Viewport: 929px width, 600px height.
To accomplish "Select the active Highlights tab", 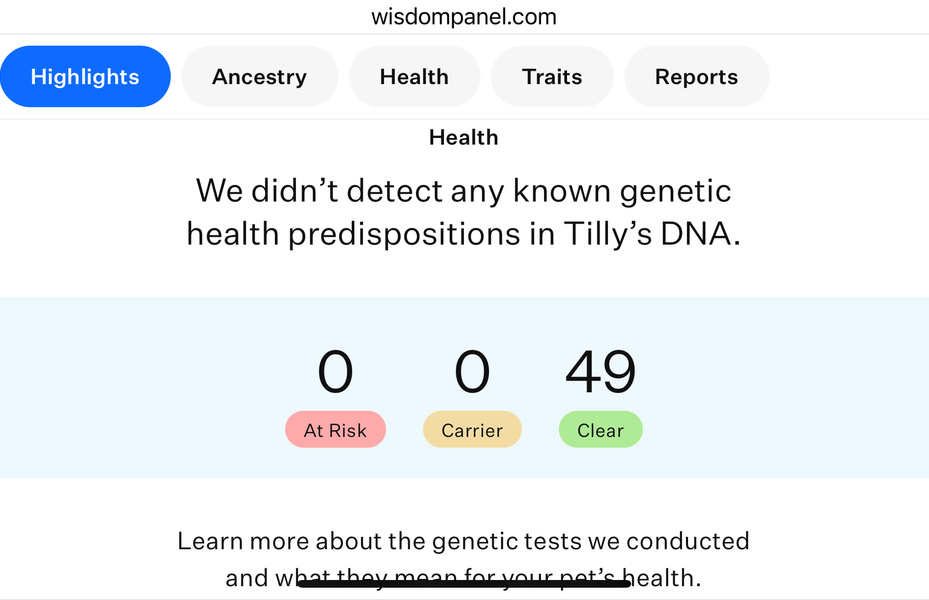I will pos(85,76).
